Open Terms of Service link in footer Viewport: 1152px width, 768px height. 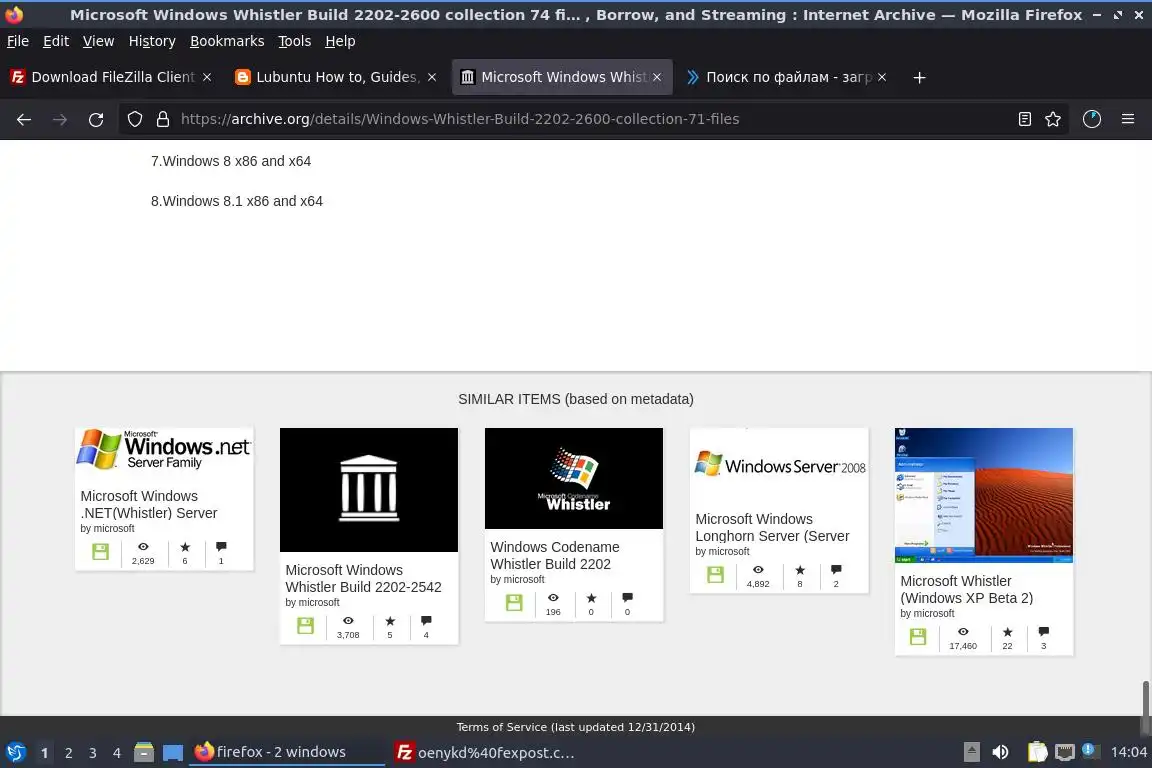575,727
